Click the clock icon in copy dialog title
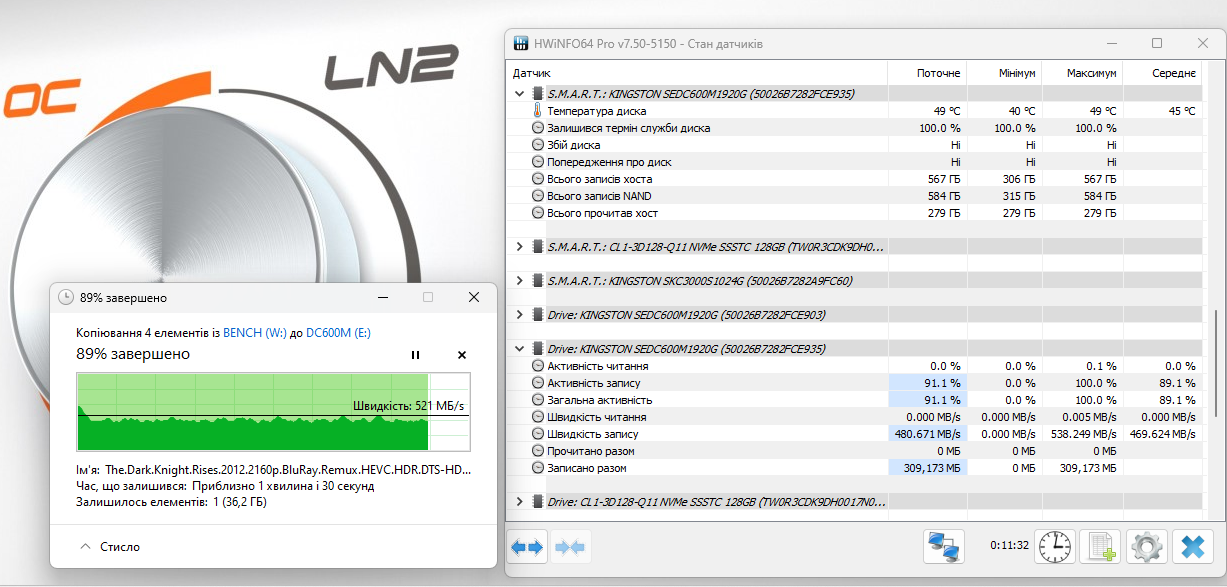This screenshot has height=587, width=1227. point(66,297)
